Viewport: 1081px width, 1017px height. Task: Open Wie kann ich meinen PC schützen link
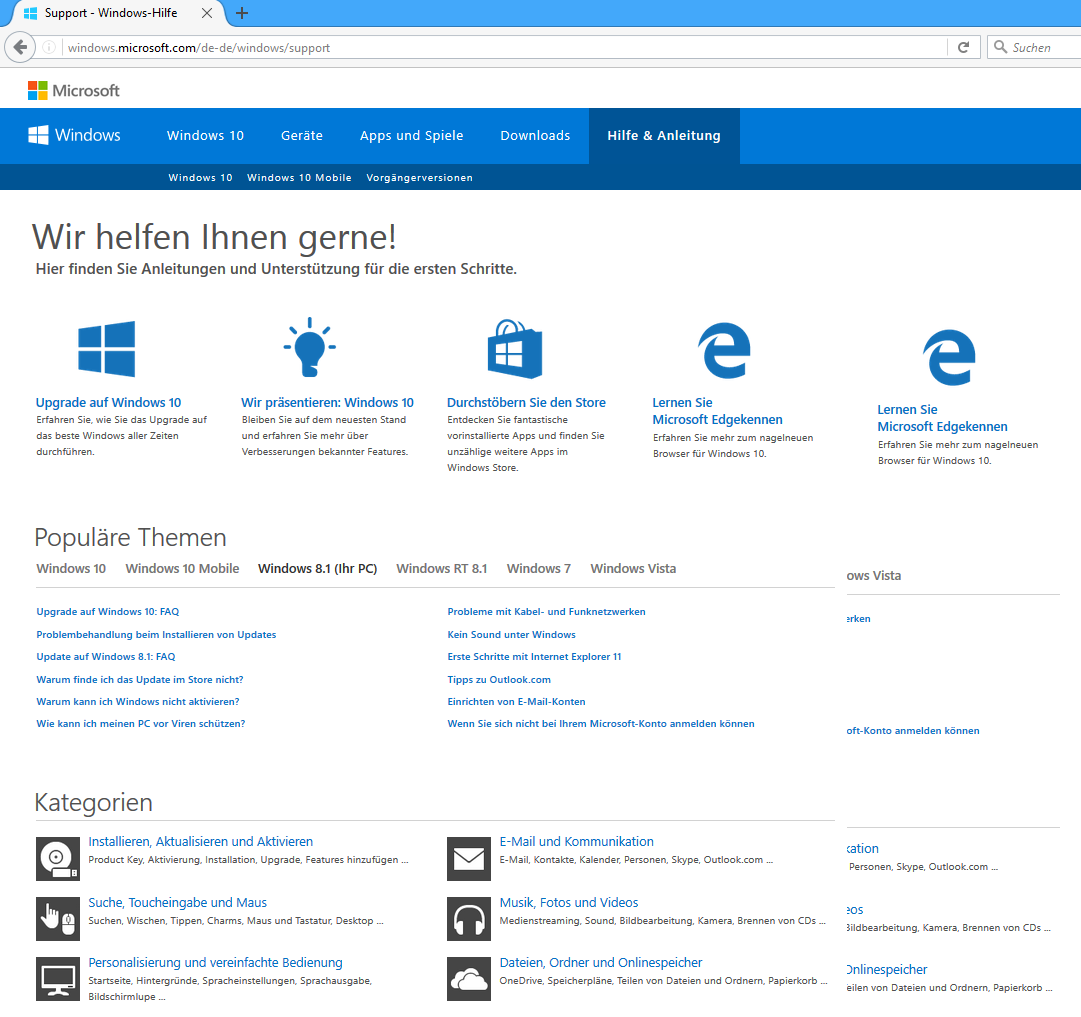141,723
